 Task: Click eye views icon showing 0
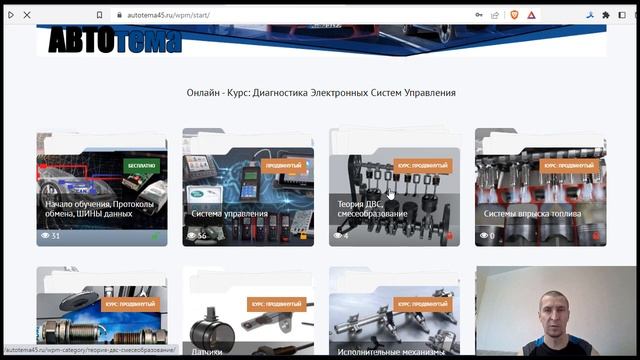point(484,236)
